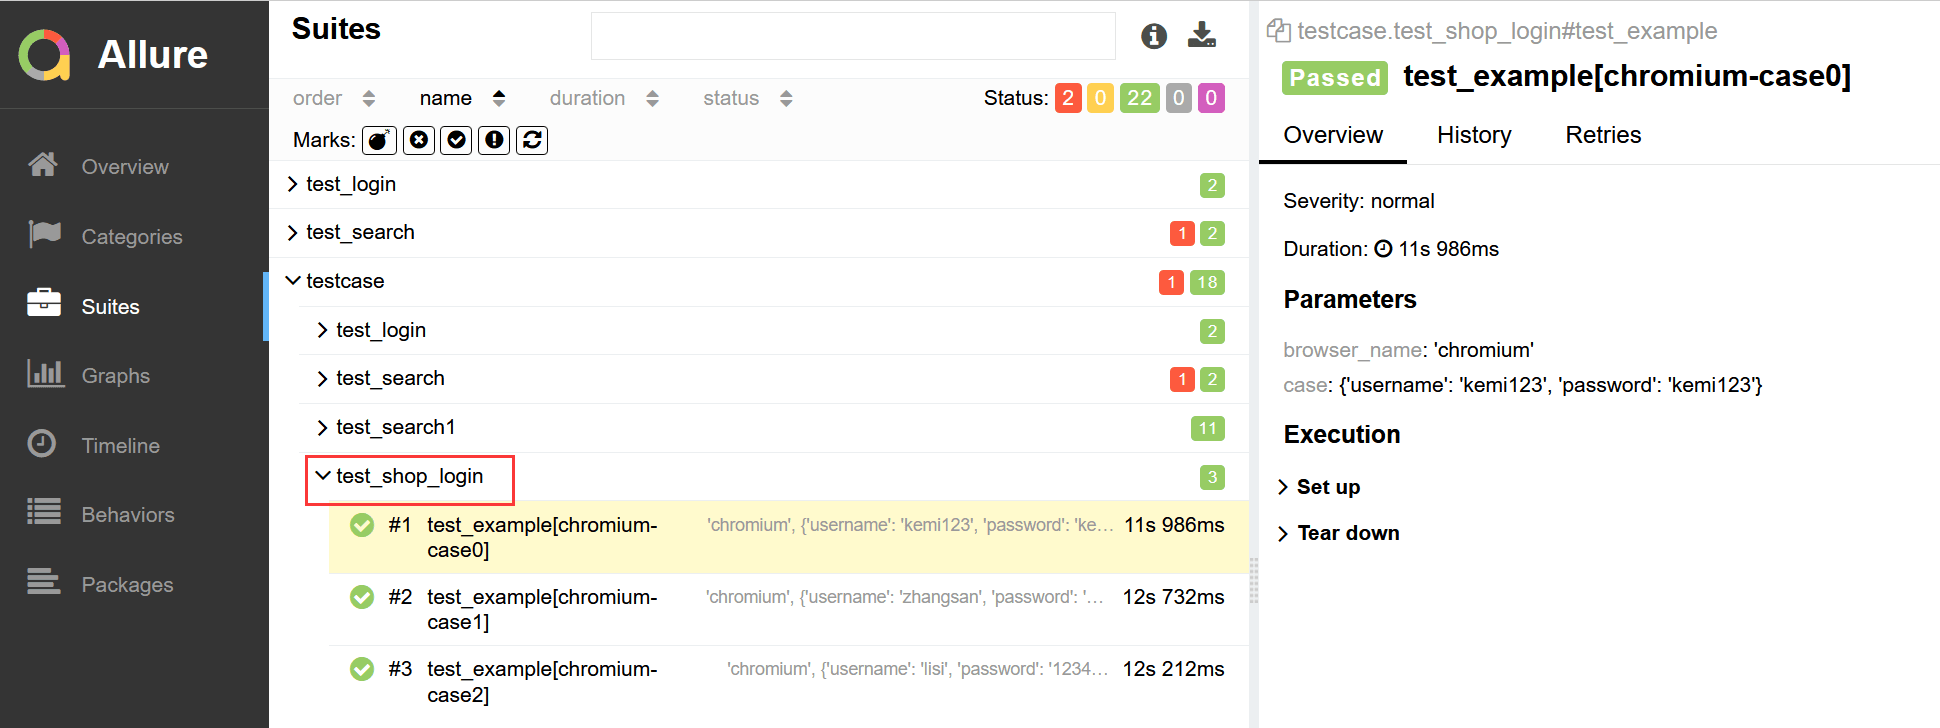Viewport: 1940px width, 728px height.
Task: Switch to the History tab
Action: (1474, 135)
